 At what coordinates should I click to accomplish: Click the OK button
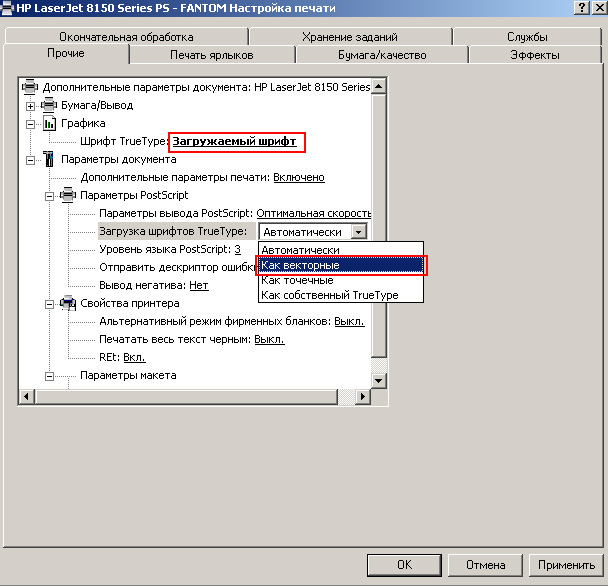click(x=404, y=565)
